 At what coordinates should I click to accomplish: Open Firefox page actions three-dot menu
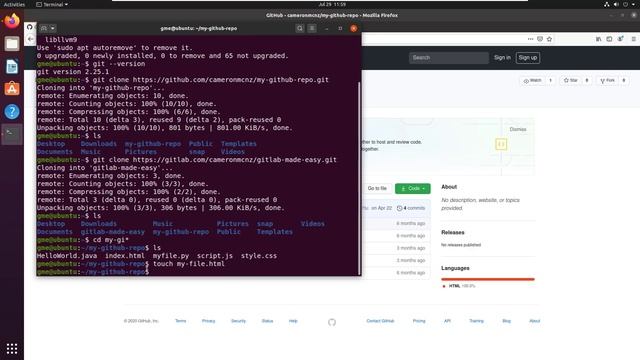(x=530, y=39)
